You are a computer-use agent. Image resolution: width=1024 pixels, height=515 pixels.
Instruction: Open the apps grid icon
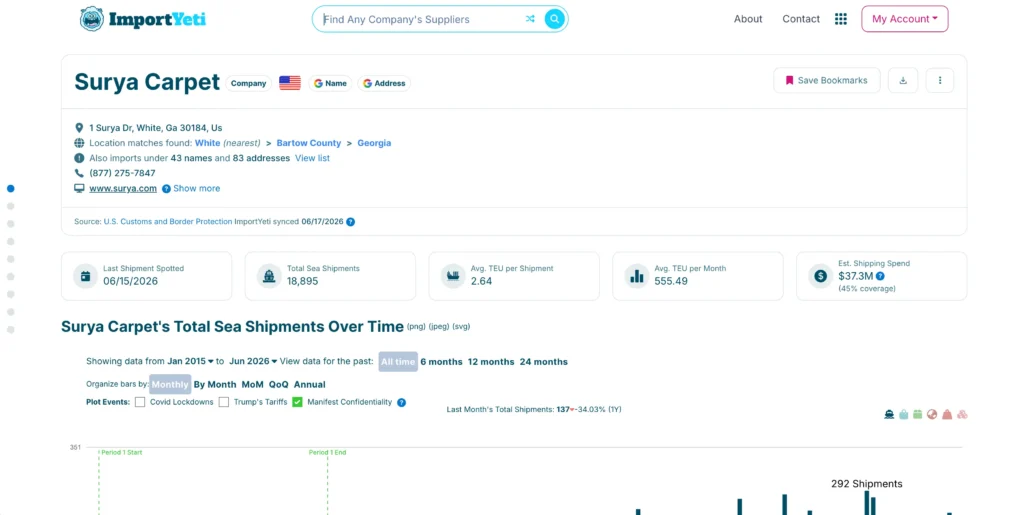click(x=840, y=19)
